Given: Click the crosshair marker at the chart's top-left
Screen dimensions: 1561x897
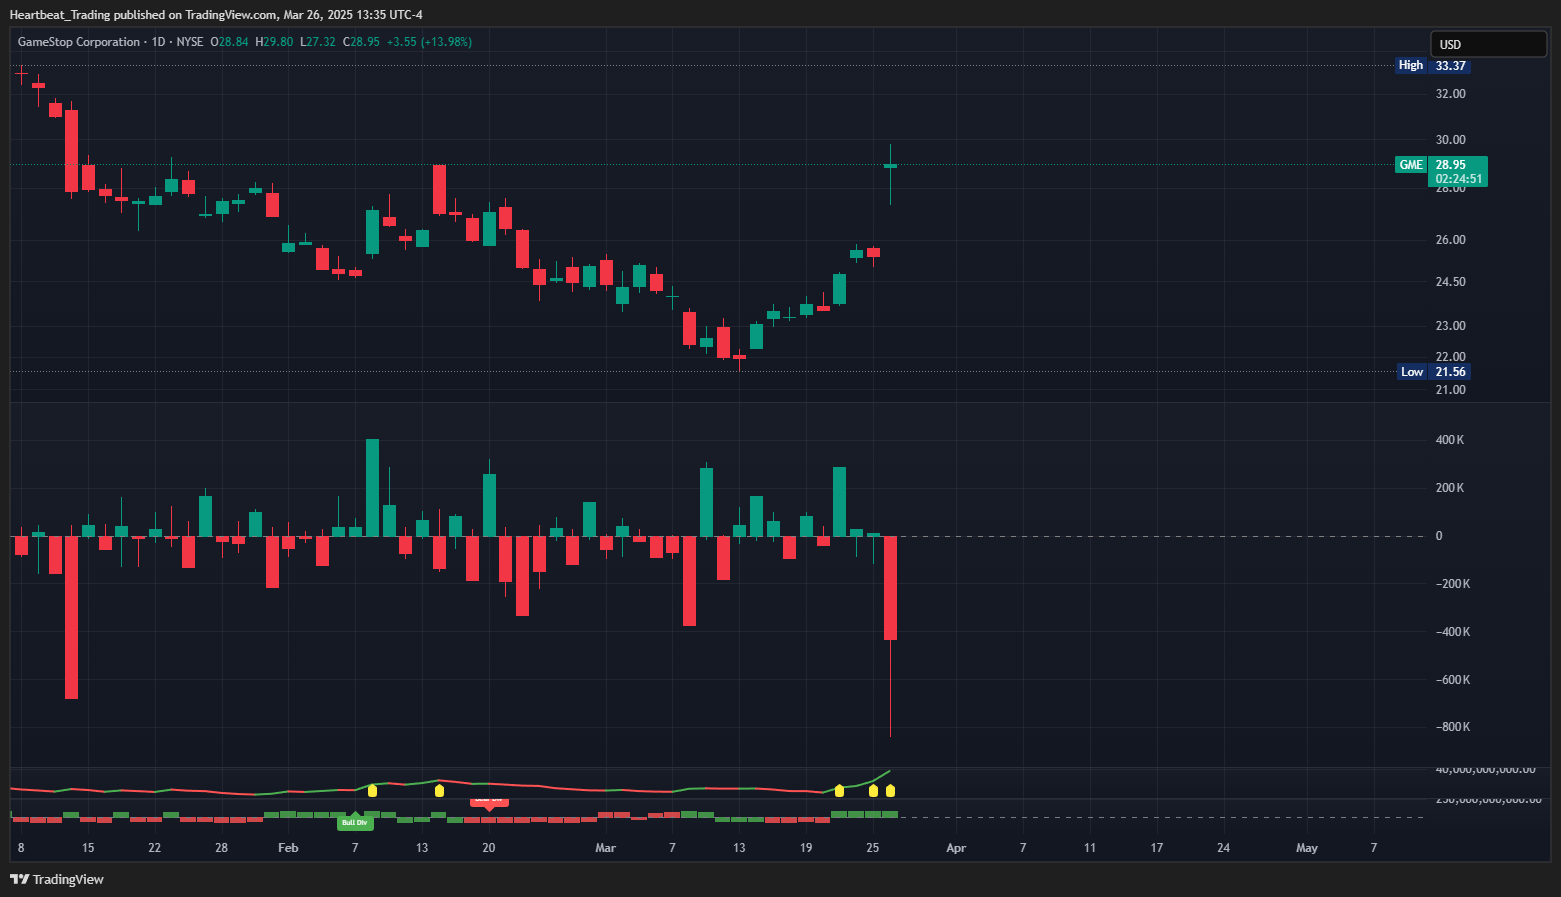Looking at the screenshot, I should [21, 73].
